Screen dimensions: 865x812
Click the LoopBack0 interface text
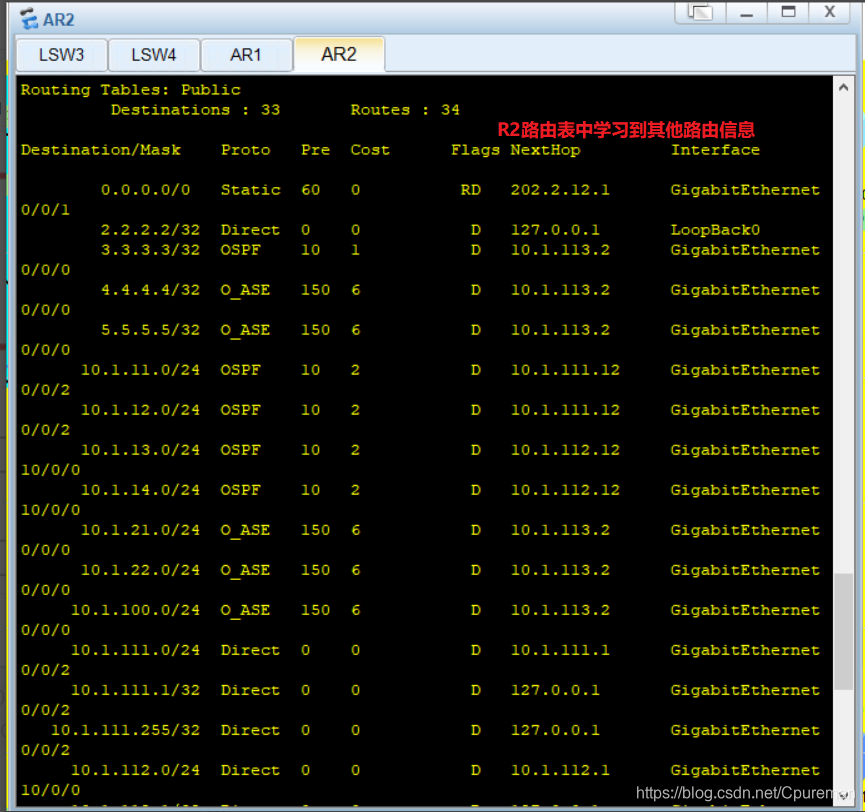coord(716,229)
